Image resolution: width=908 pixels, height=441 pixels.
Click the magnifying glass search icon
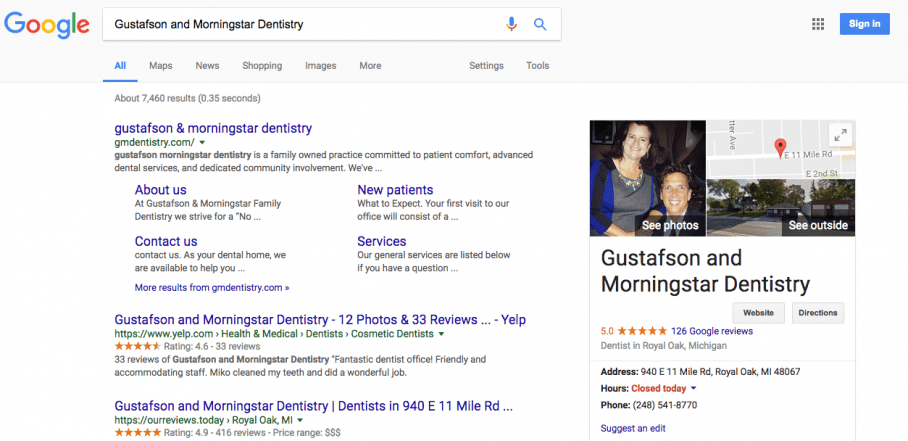tap(540, 24)
